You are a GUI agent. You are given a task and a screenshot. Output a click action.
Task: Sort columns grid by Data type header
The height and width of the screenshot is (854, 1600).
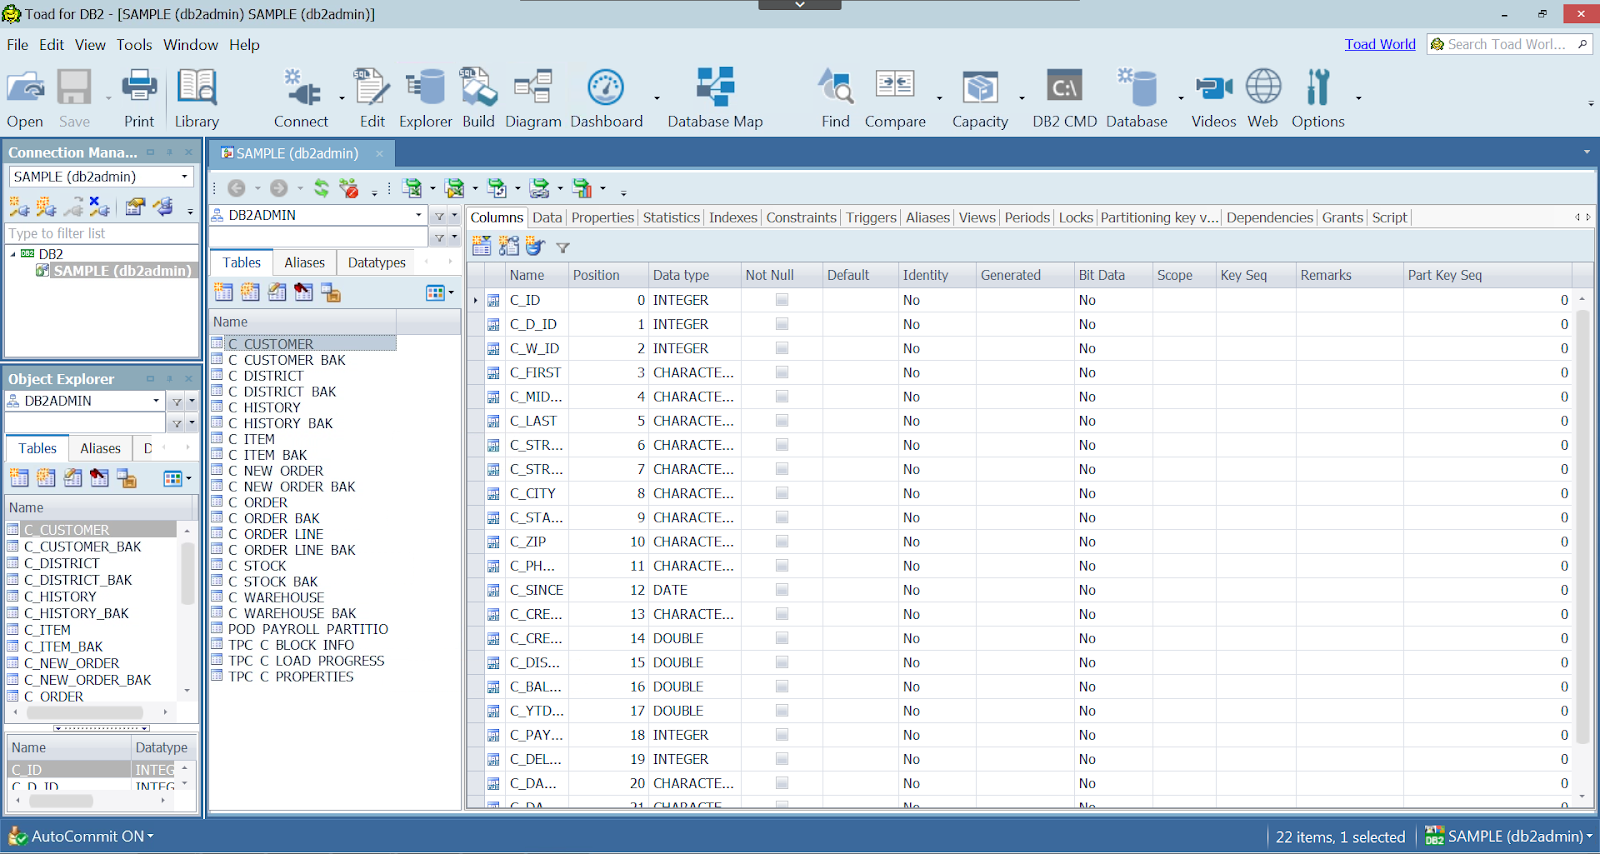694,275
